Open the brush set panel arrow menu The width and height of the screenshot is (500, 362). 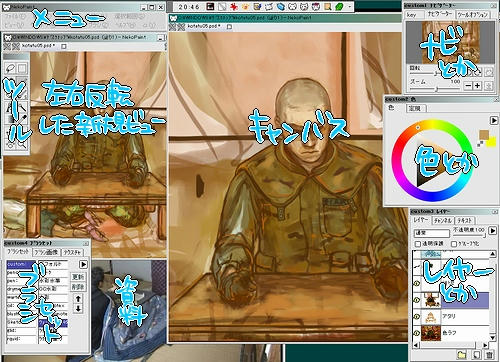click(83, 264)
